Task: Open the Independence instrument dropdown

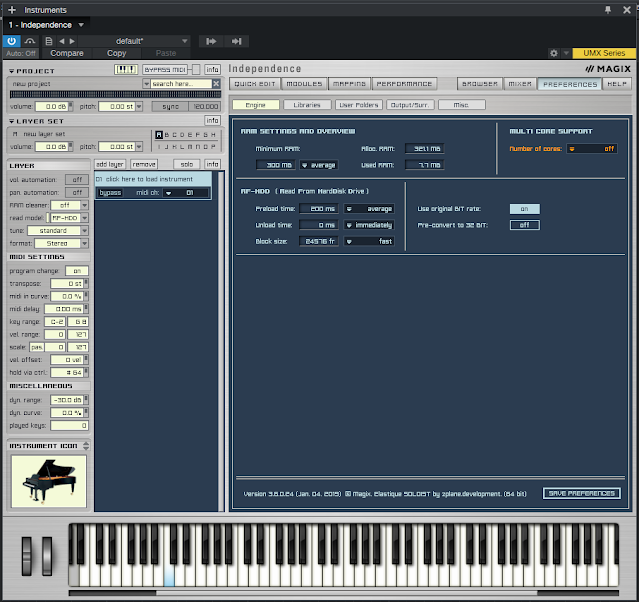Action: point(81,25)
